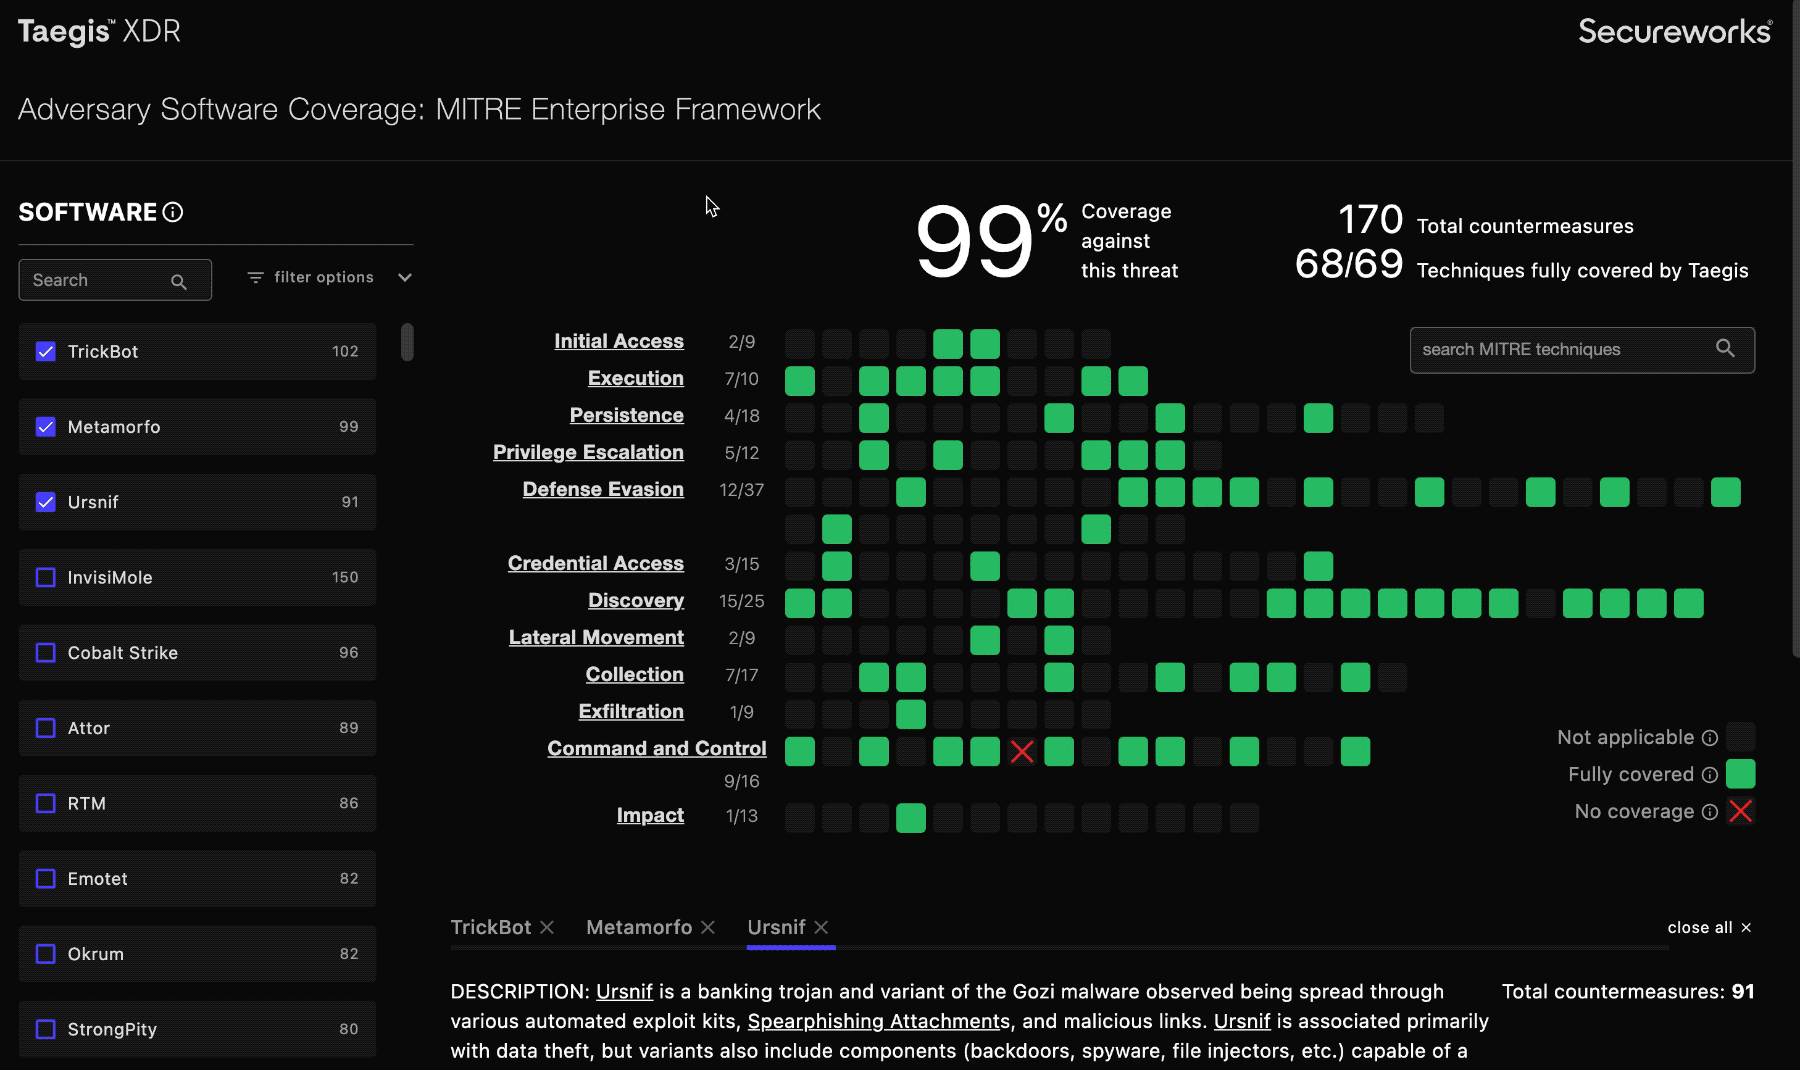Click the red X uncovered technique in Command and Control
The image size is (1800, 1070).
click(1022, 751)
